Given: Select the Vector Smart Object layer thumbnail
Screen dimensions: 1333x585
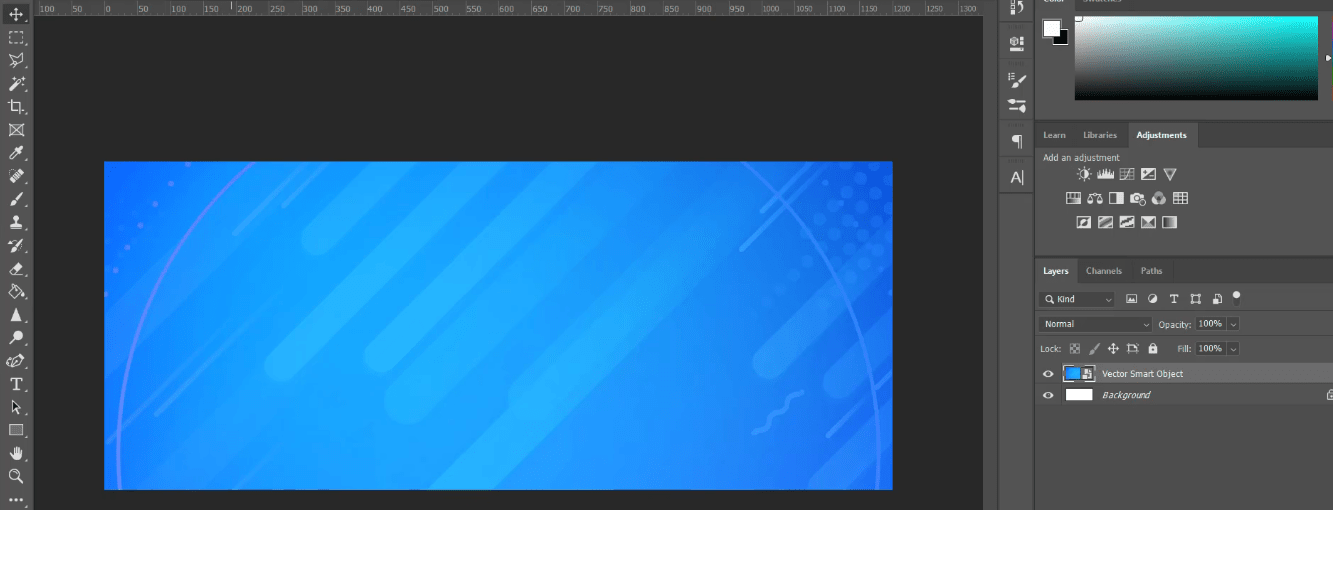Looking at the screenshot, I should click(x=1072, y=374).
